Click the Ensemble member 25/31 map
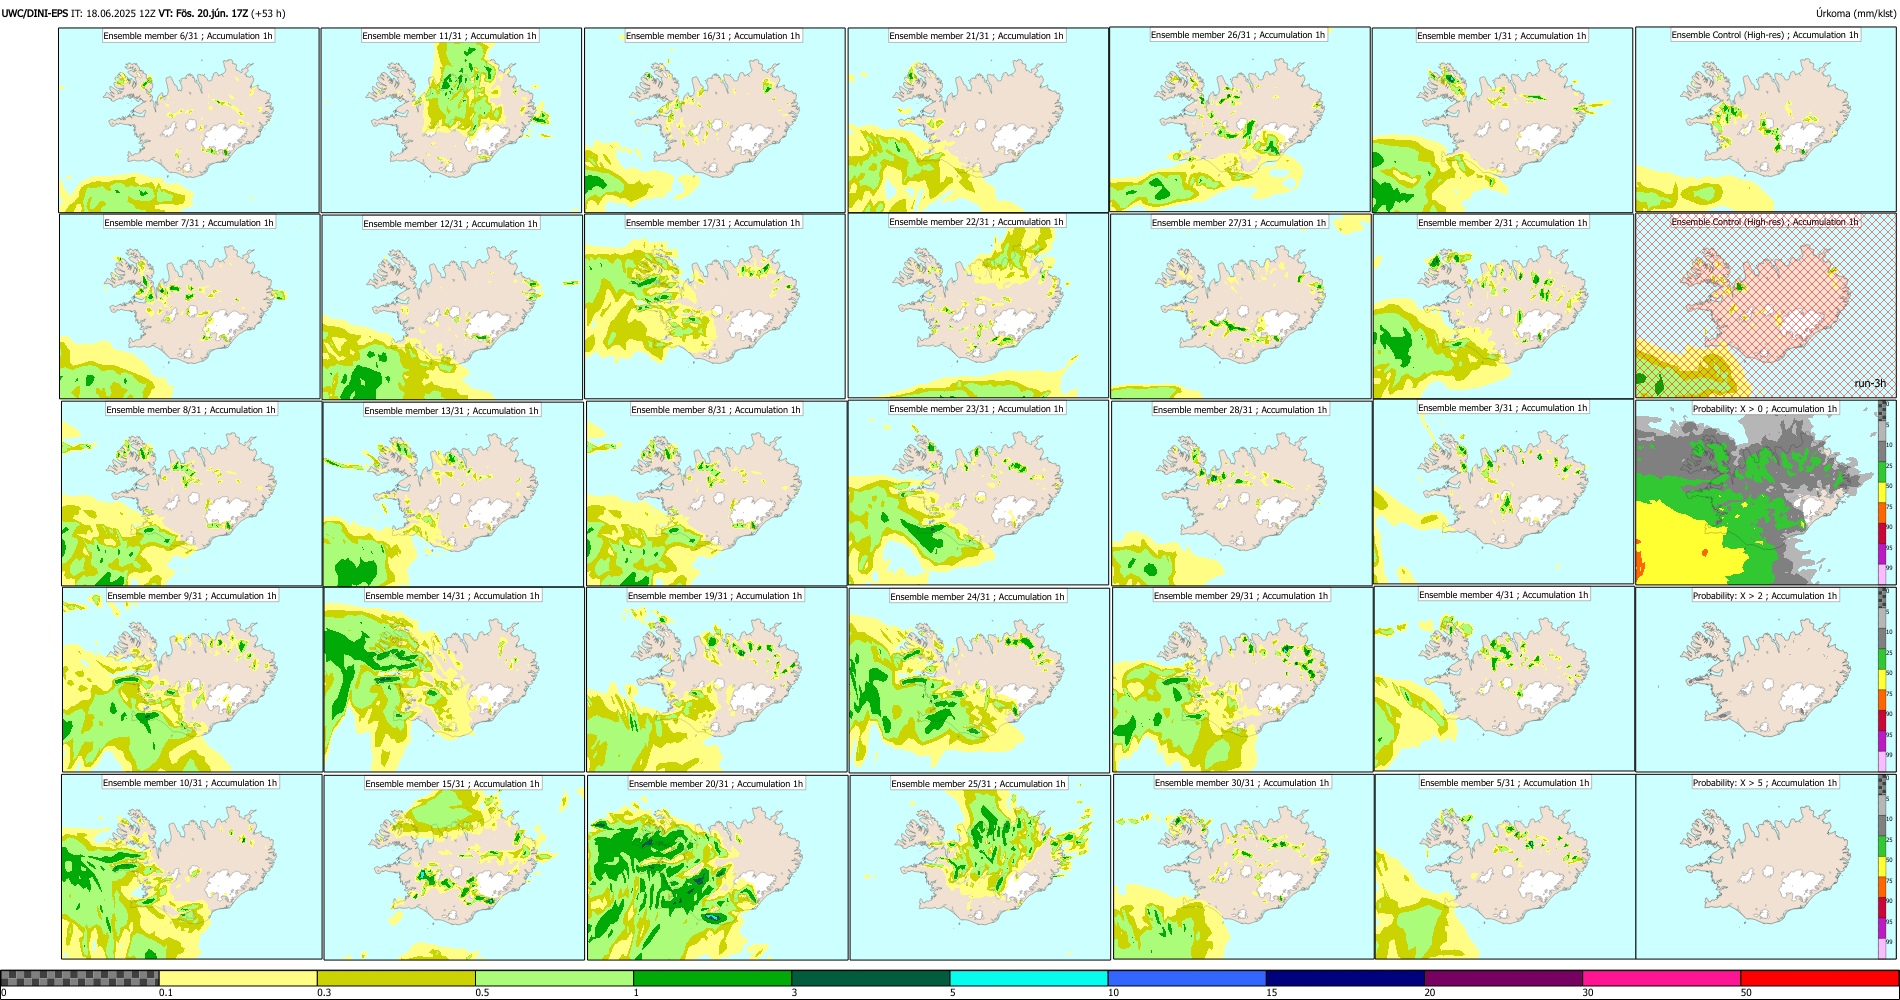The image size is (1900, 1000). [980, 868]
